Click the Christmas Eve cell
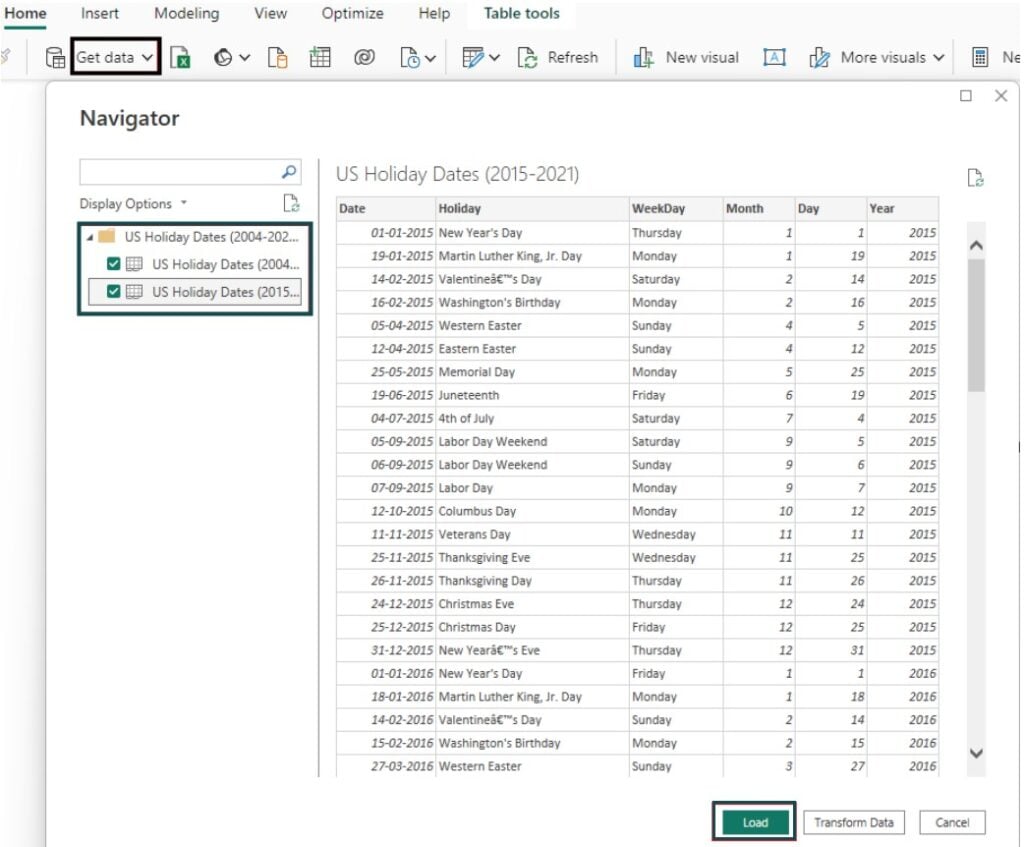Screen dimensions: 1024x847 click(532, 603)
